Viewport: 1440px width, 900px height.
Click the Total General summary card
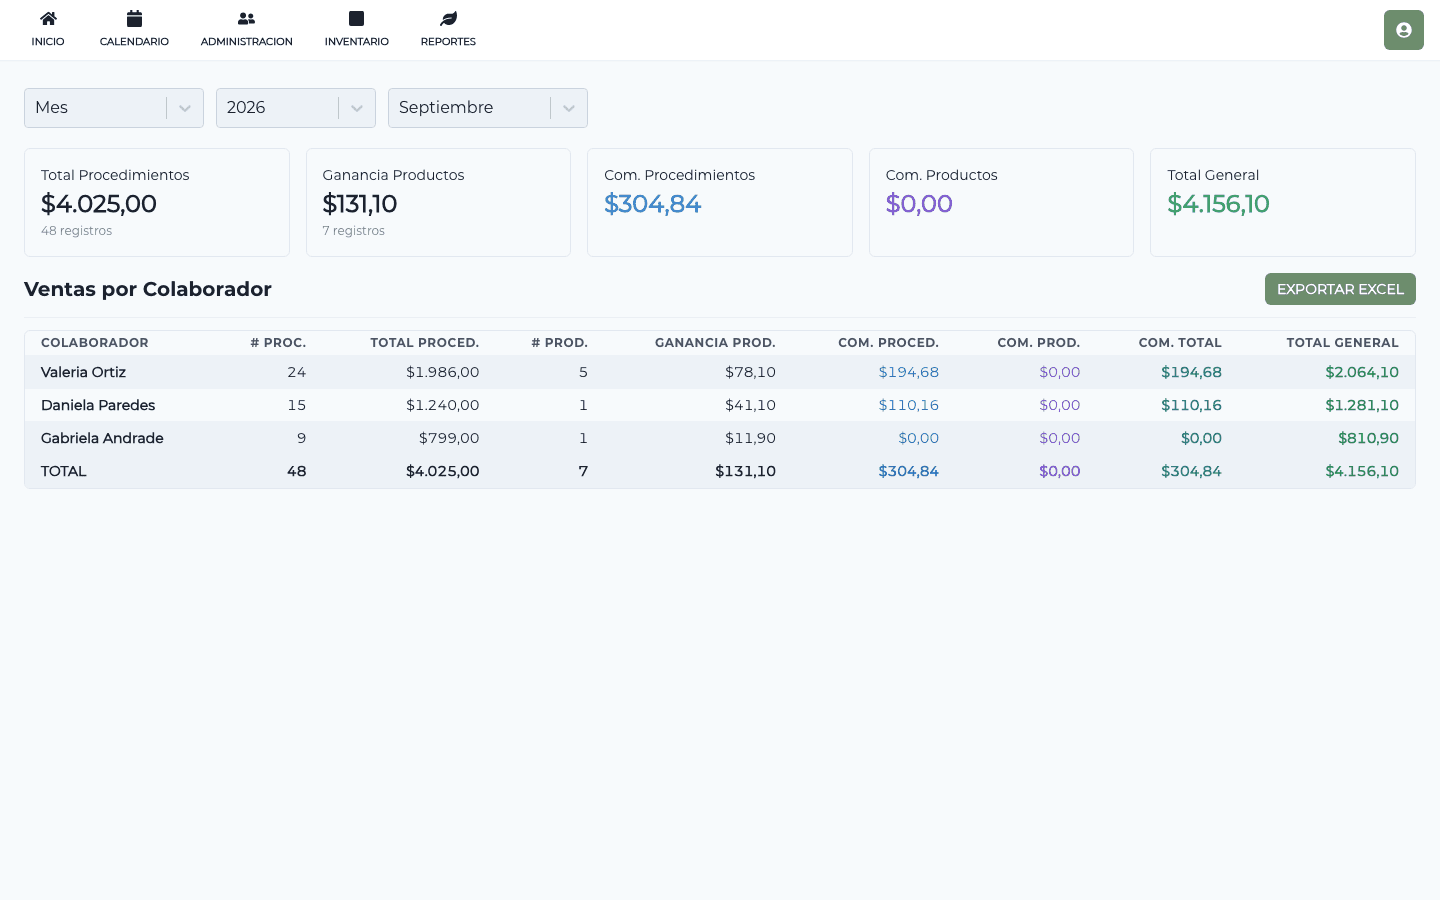[1283, 203]
